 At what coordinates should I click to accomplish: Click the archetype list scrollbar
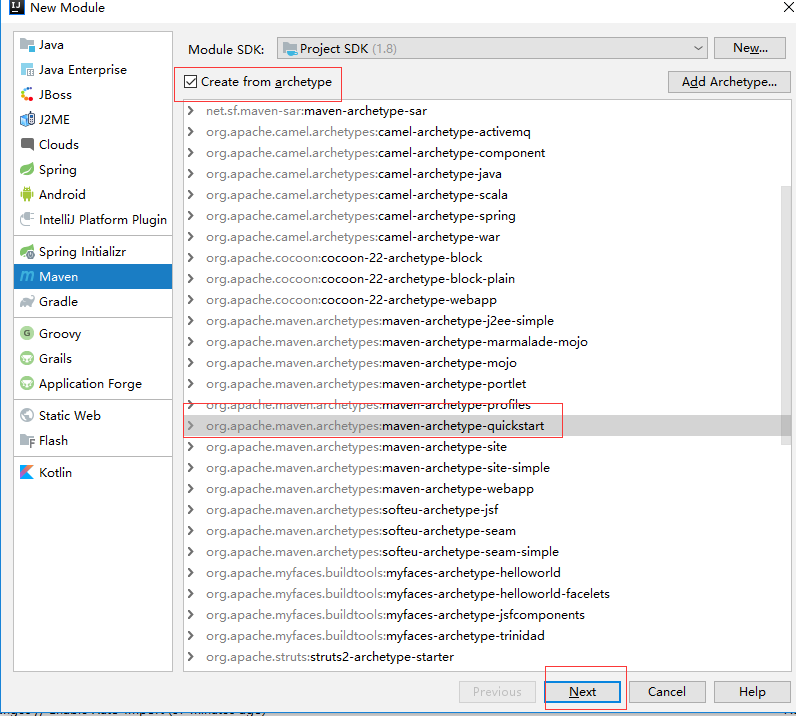786,315
